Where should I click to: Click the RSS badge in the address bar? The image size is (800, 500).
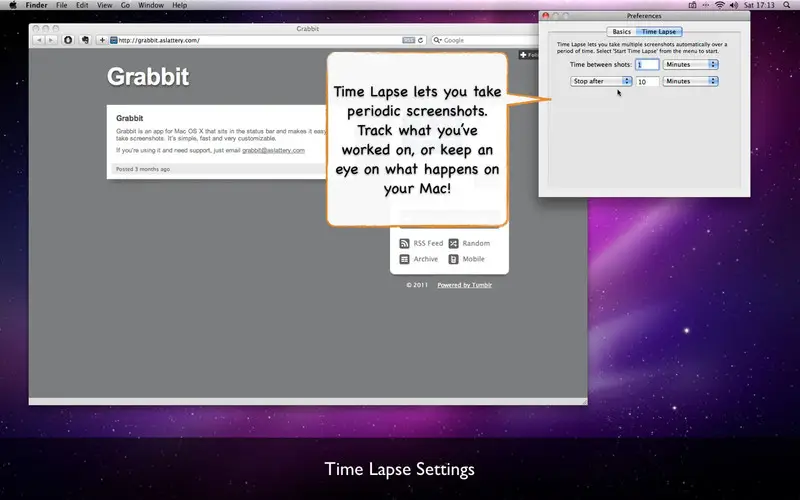point(408,40)
